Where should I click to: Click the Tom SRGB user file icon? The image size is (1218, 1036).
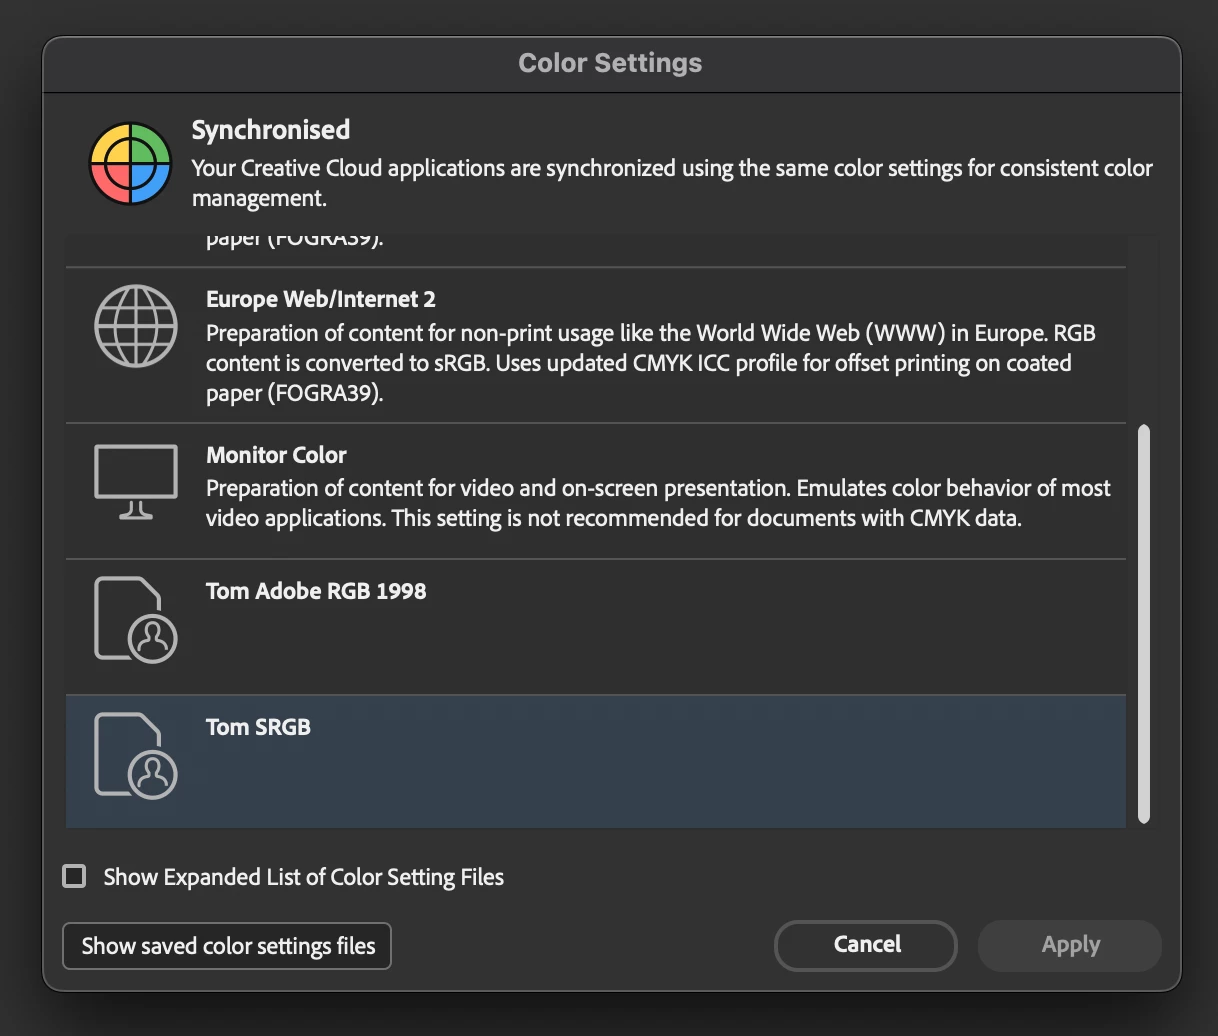tap(136, 755)
